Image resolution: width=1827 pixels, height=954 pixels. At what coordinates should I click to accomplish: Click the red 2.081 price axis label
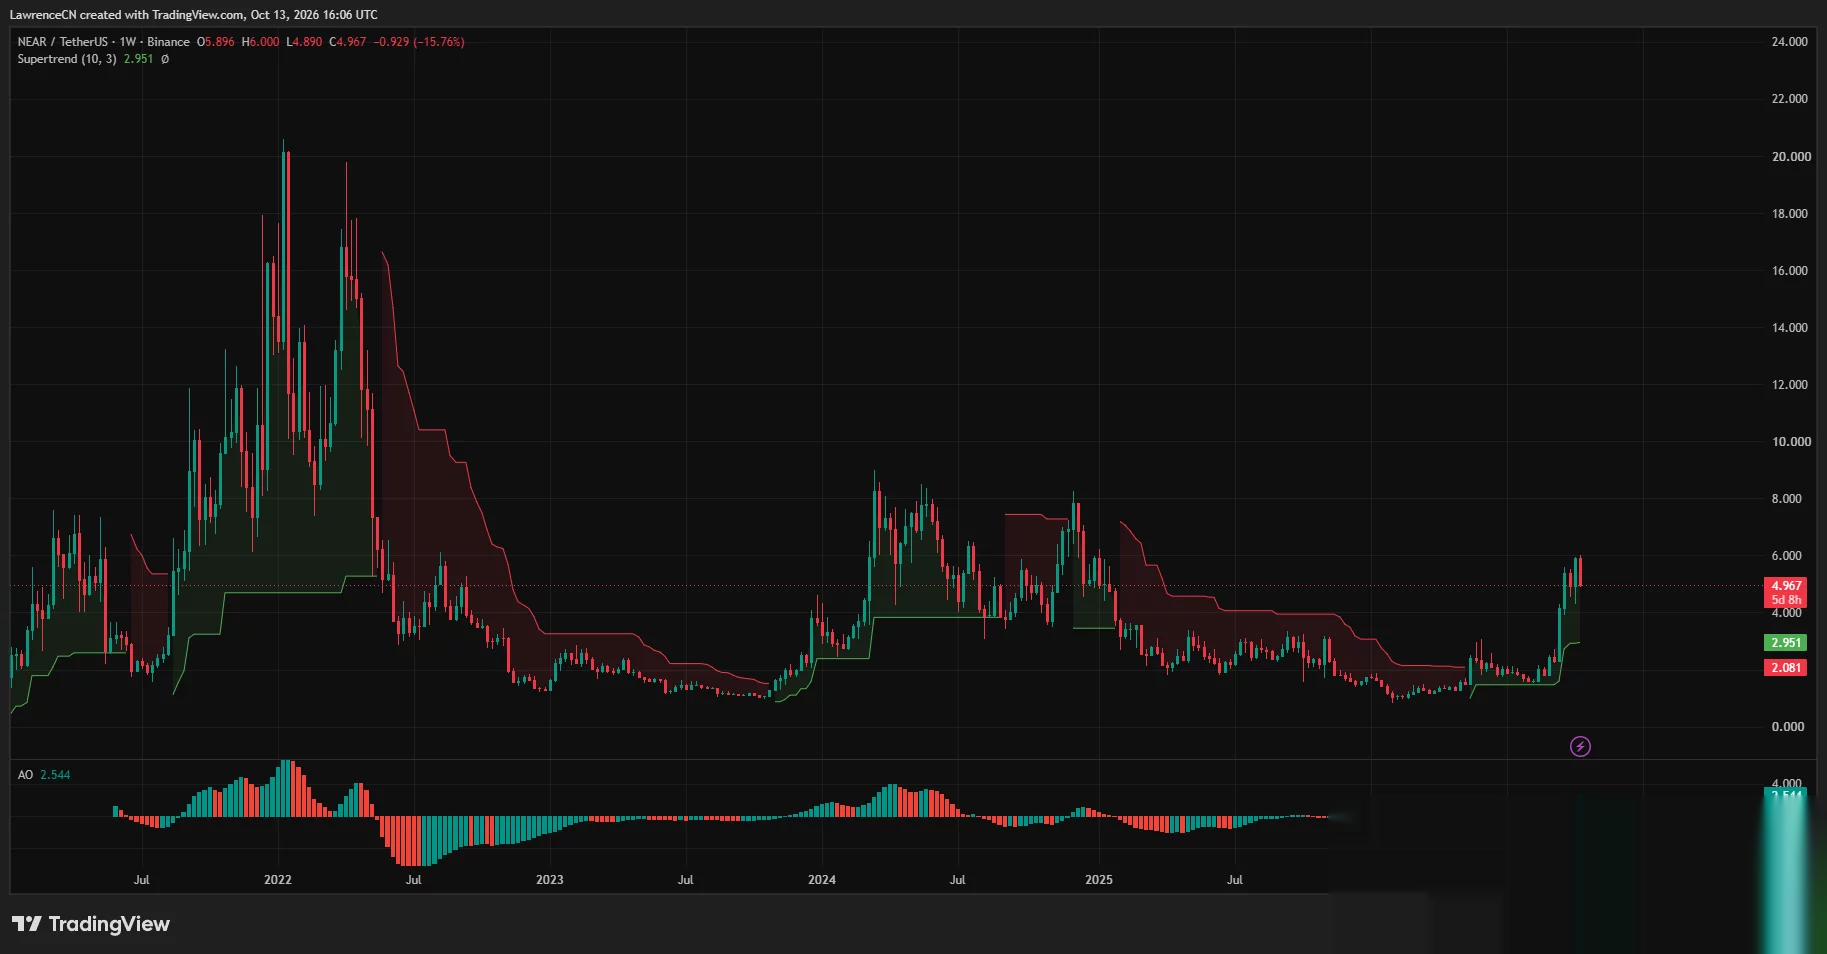point(1786,668)
